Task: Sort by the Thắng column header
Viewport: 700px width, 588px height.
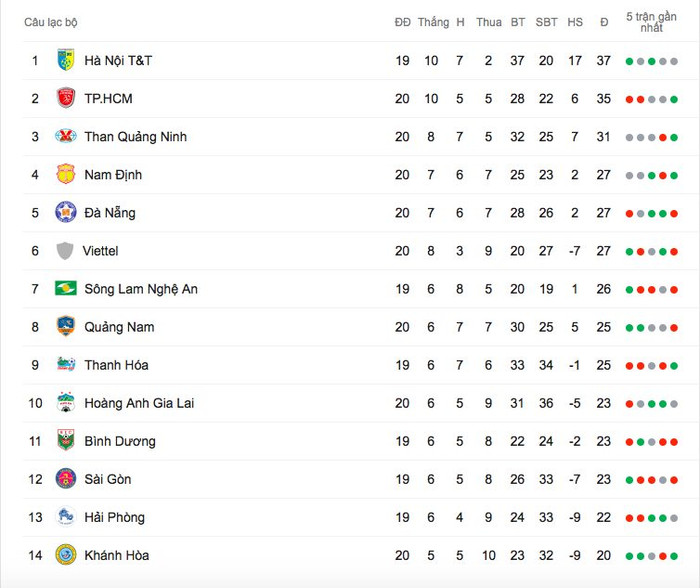Action: [433, 22]
